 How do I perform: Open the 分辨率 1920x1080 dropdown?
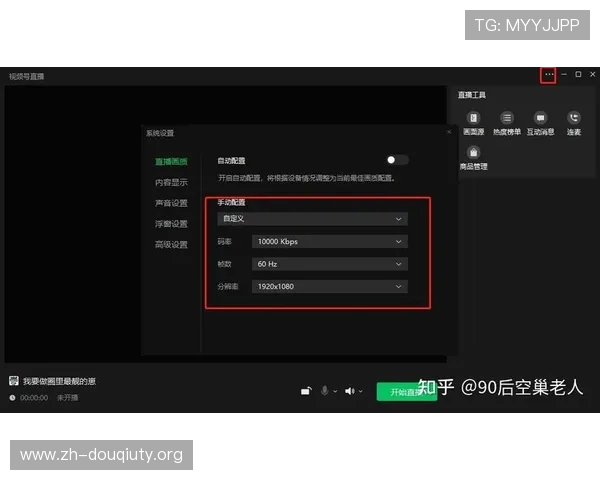[x=330, y=286]
